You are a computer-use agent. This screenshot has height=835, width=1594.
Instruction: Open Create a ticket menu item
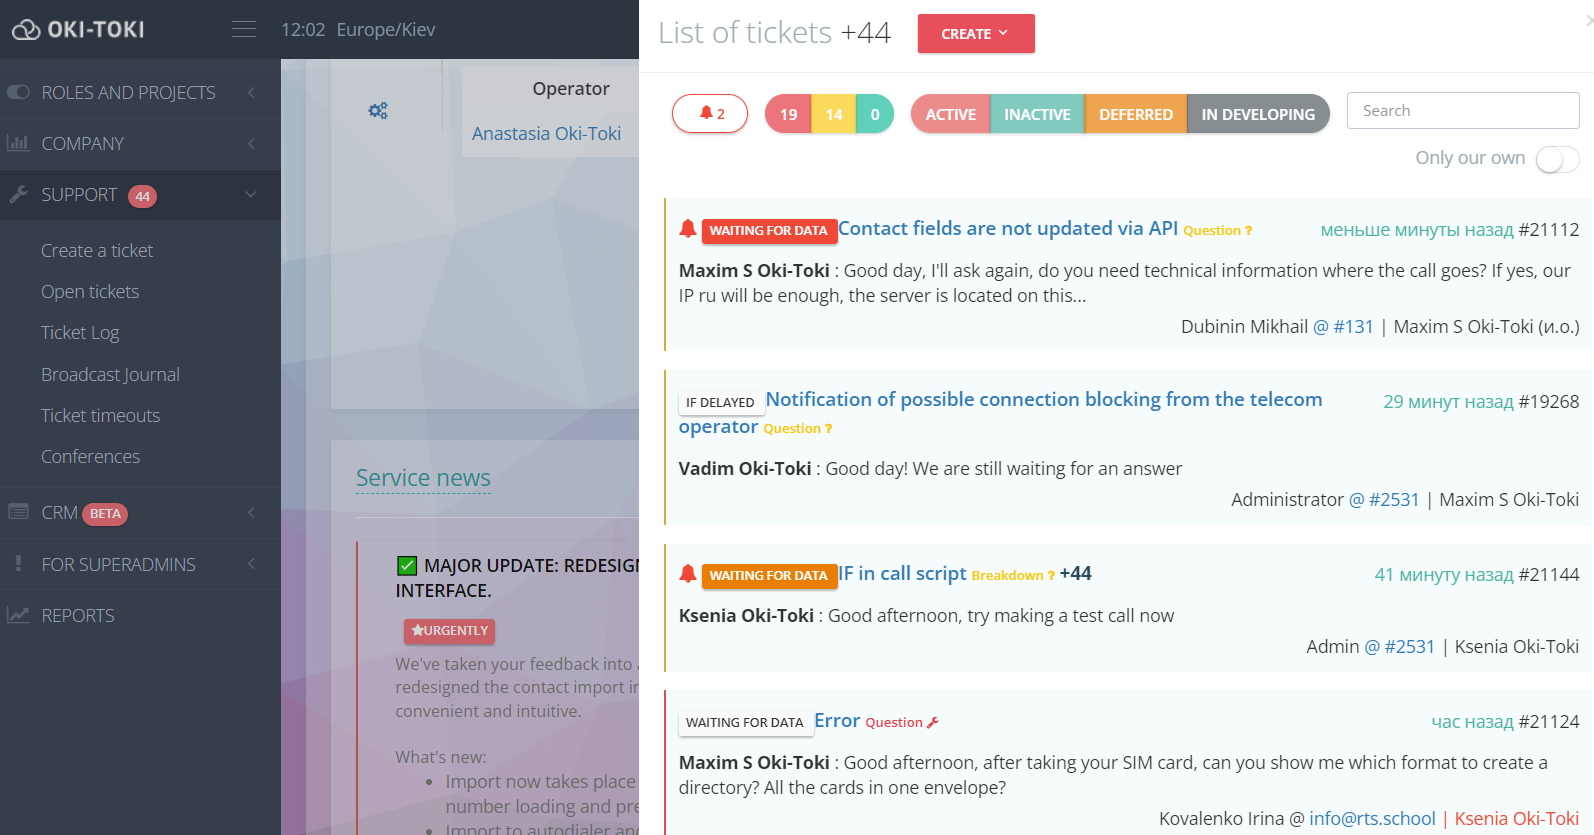[x=97, y=250]
